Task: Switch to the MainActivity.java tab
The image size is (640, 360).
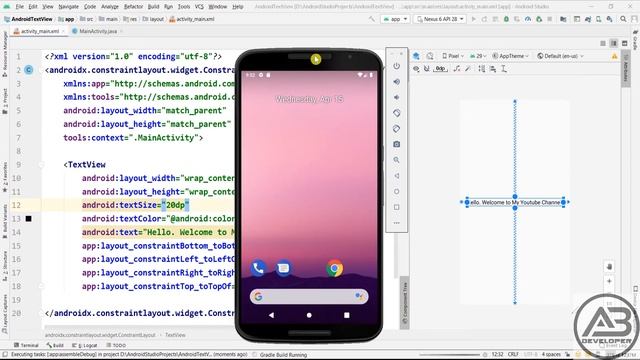Action: pyautogui.click(x=98, y=31)
